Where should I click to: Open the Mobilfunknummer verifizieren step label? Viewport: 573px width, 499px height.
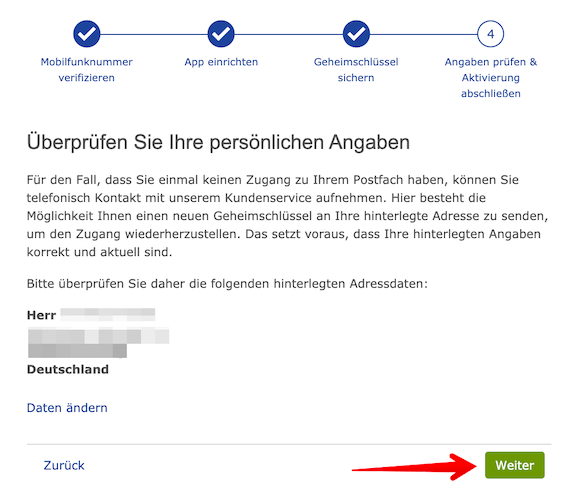click(87, 70)
